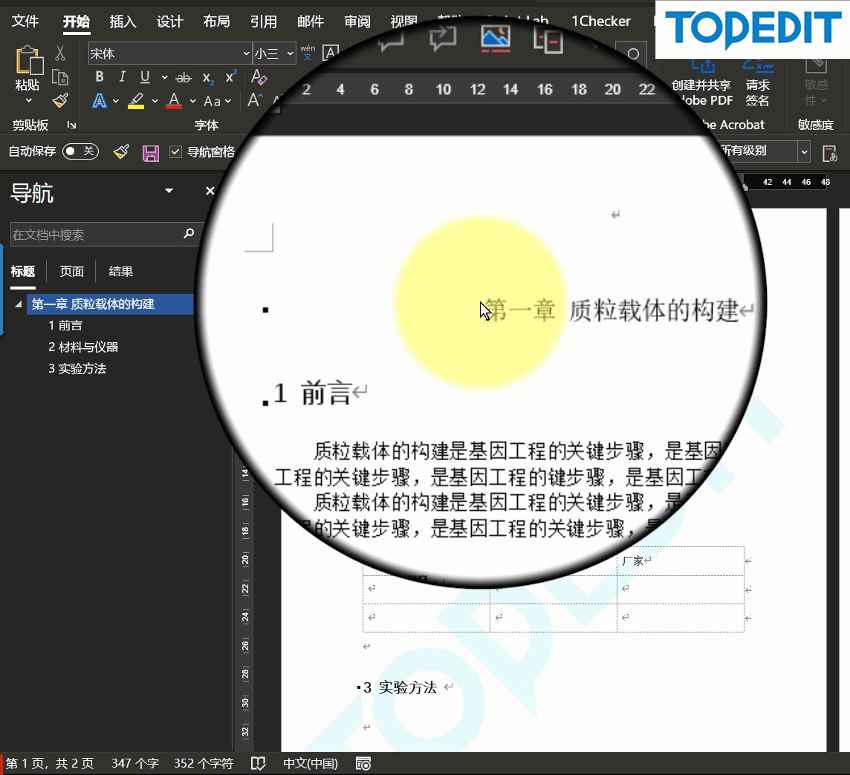Apply Subscript formatting icon
This screenshot has width=850, height=775.
pyautogui.click(x=208, y=78)
